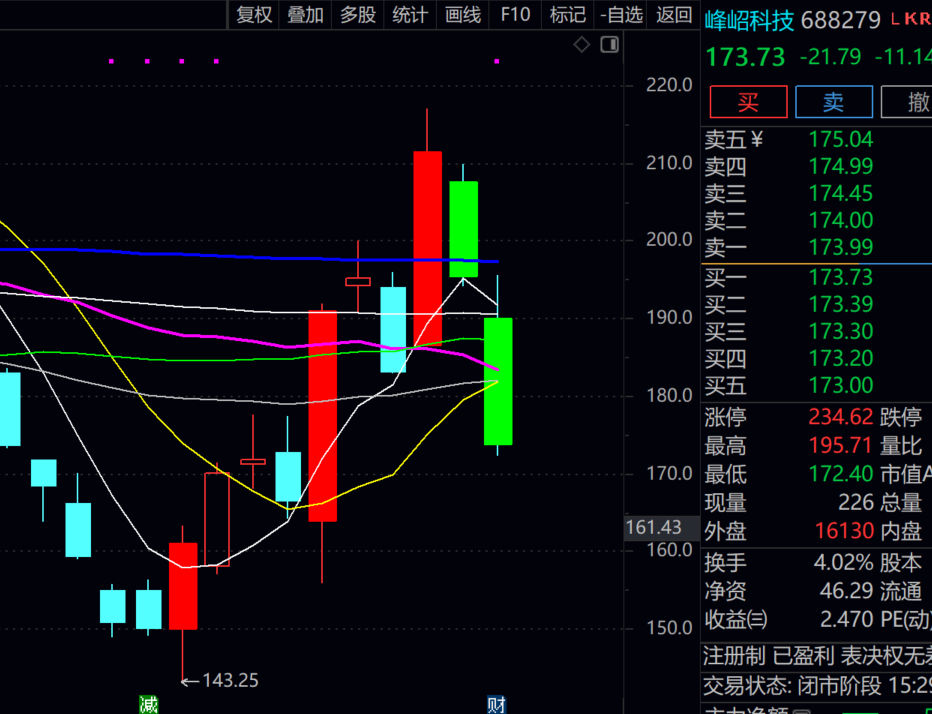
Task: Click the 最低 value 172.40
Action: pyautogui.click(x=840, y=474)
